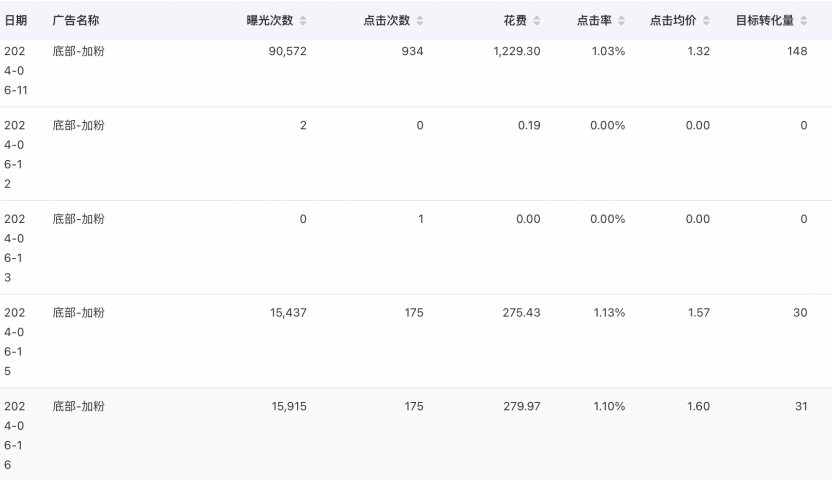Viewport: 832px width, 480px height.
Task: Click 底部-加粉 in the 2024-06-12 row
Action: coord(79,125)
